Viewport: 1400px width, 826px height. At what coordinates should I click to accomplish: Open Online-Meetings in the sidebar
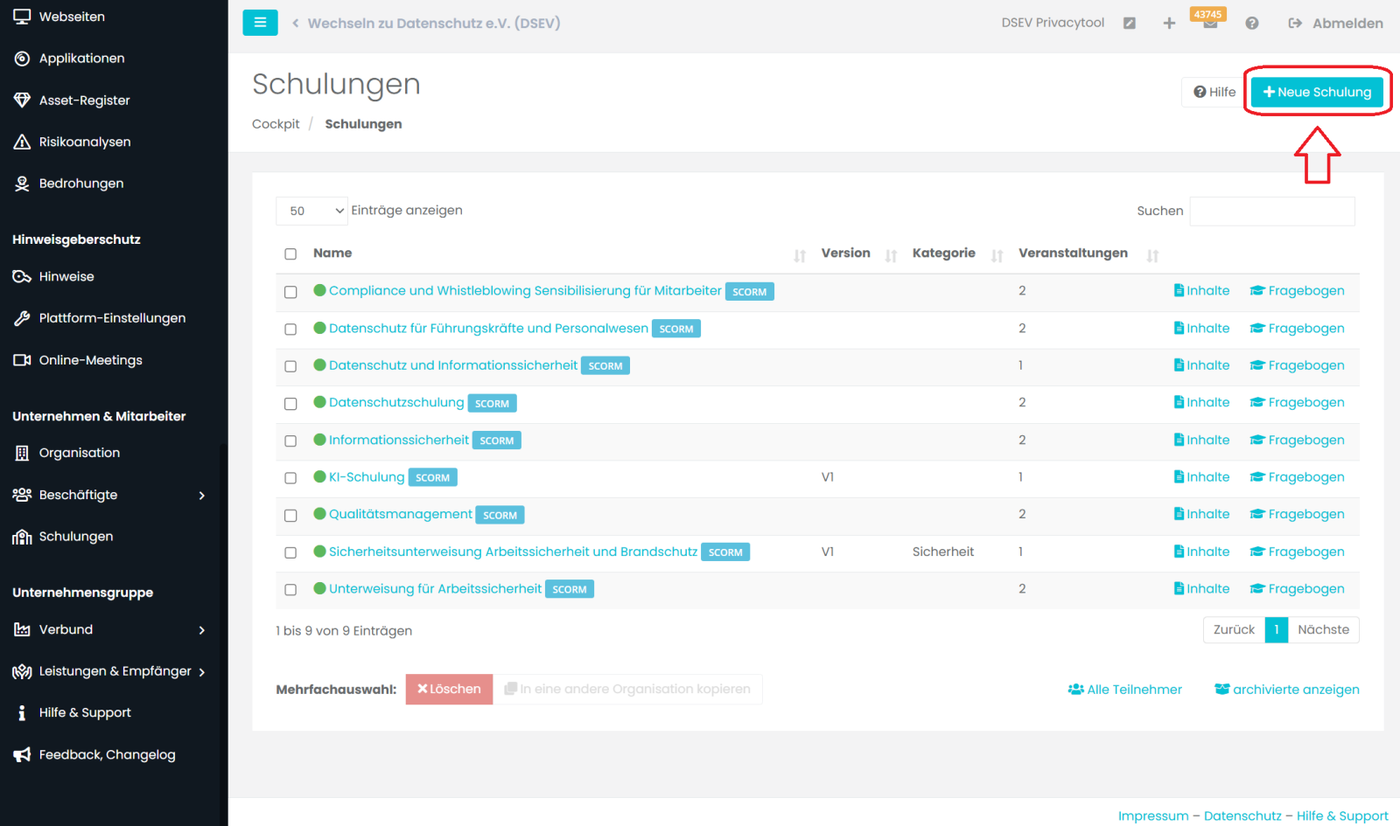tap(90, 360)
